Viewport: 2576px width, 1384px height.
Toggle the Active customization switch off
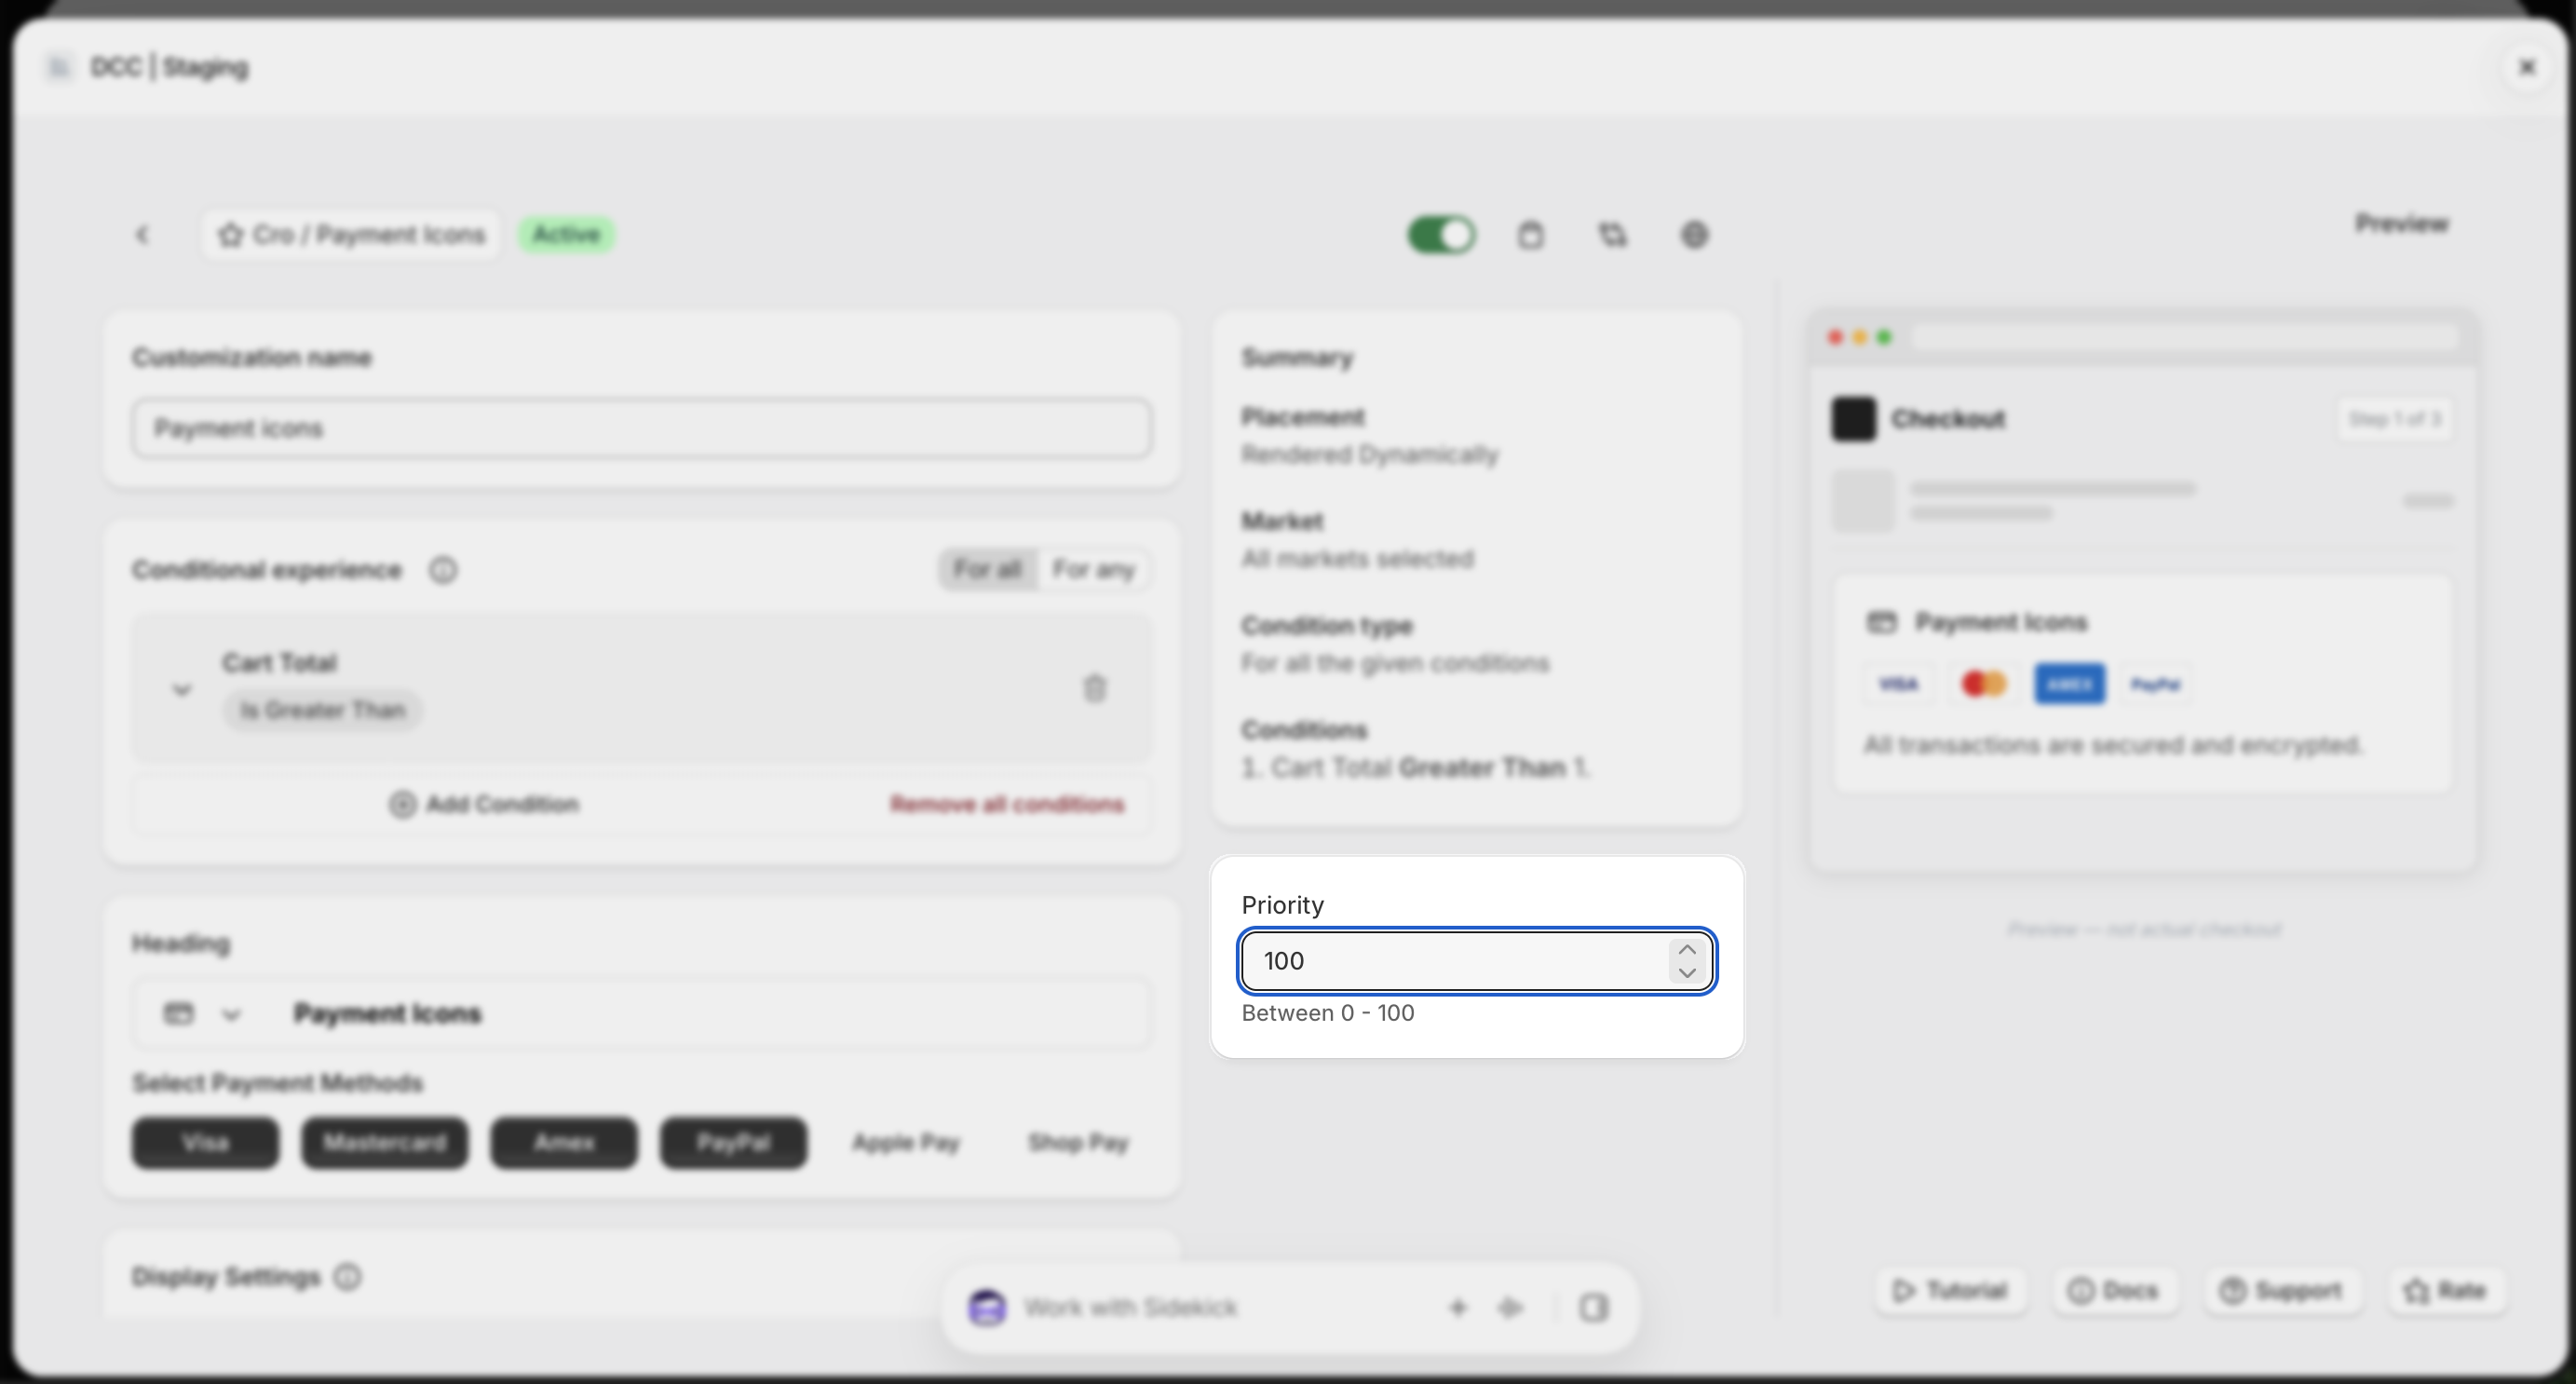point(1441,235)
